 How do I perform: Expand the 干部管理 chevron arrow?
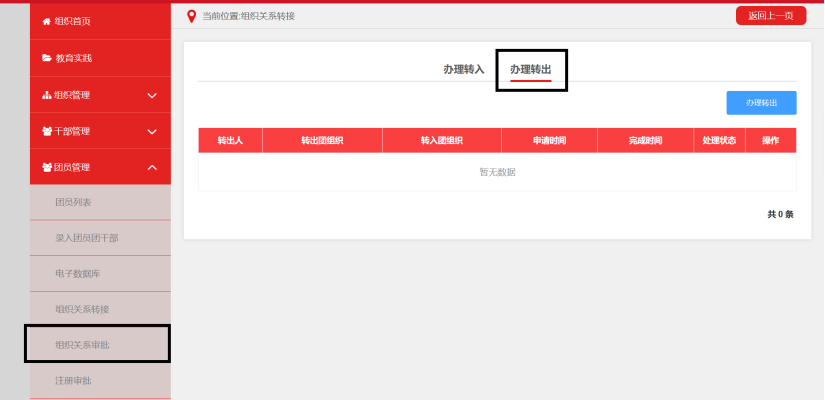click(152, 131)
